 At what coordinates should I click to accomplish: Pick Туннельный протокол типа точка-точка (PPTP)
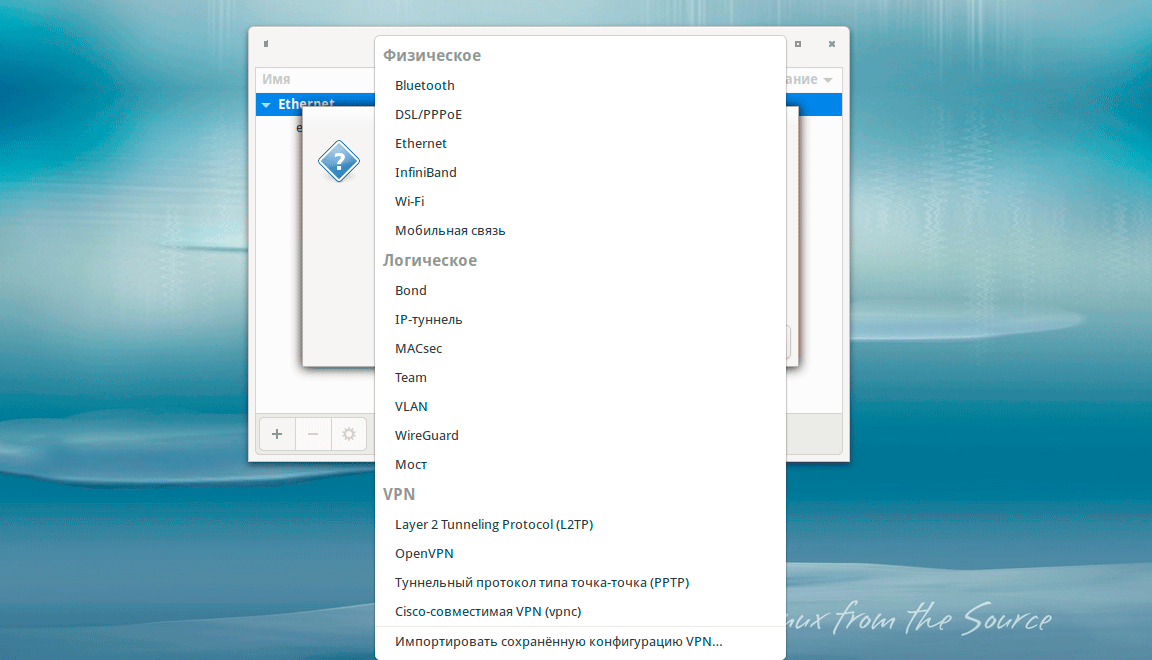click(580, 583)
